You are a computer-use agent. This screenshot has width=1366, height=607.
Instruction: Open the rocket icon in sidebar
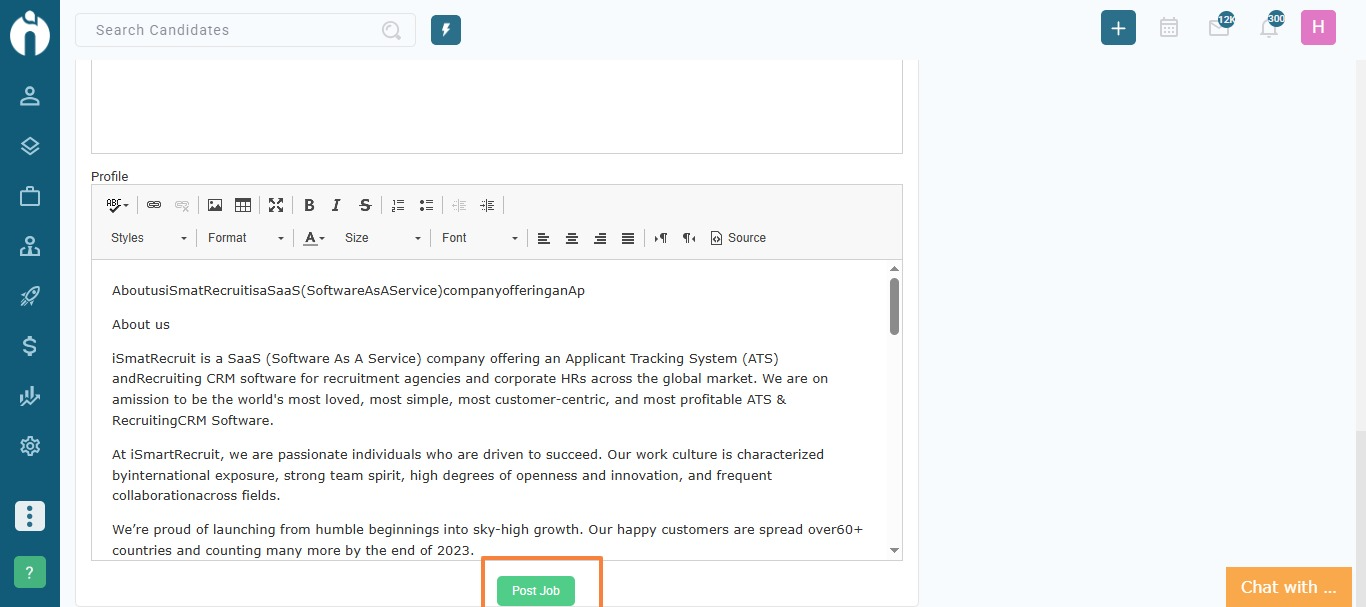click(30, 296)
